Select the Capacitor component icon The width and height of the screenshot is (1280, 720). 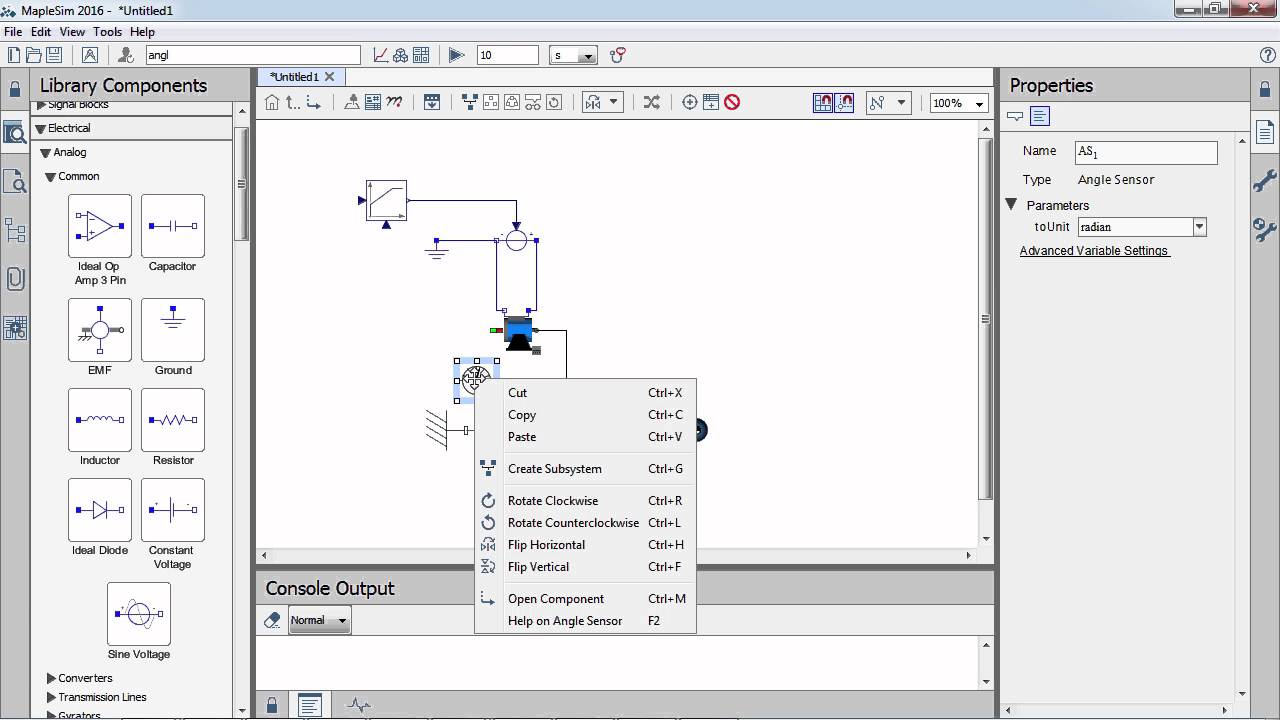coord(173,226)
